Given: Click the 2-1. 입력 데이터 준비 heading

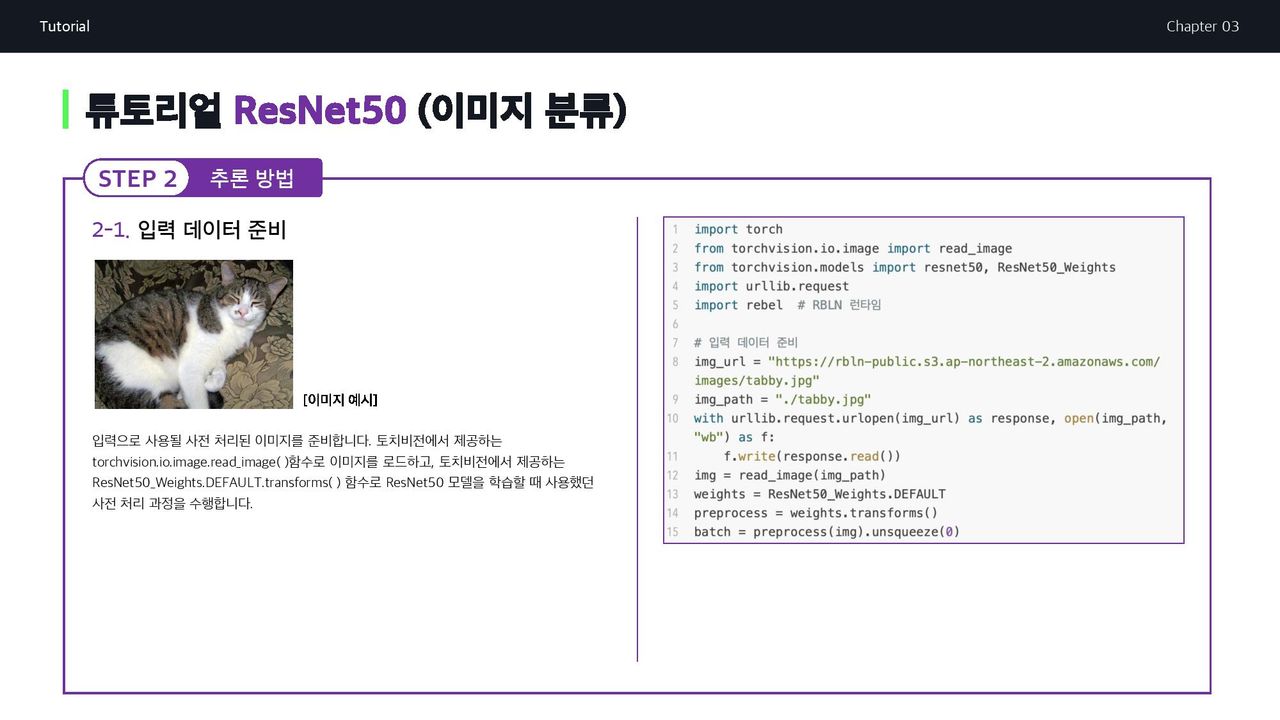Looking at the screenshot, I should pos(189,230).
